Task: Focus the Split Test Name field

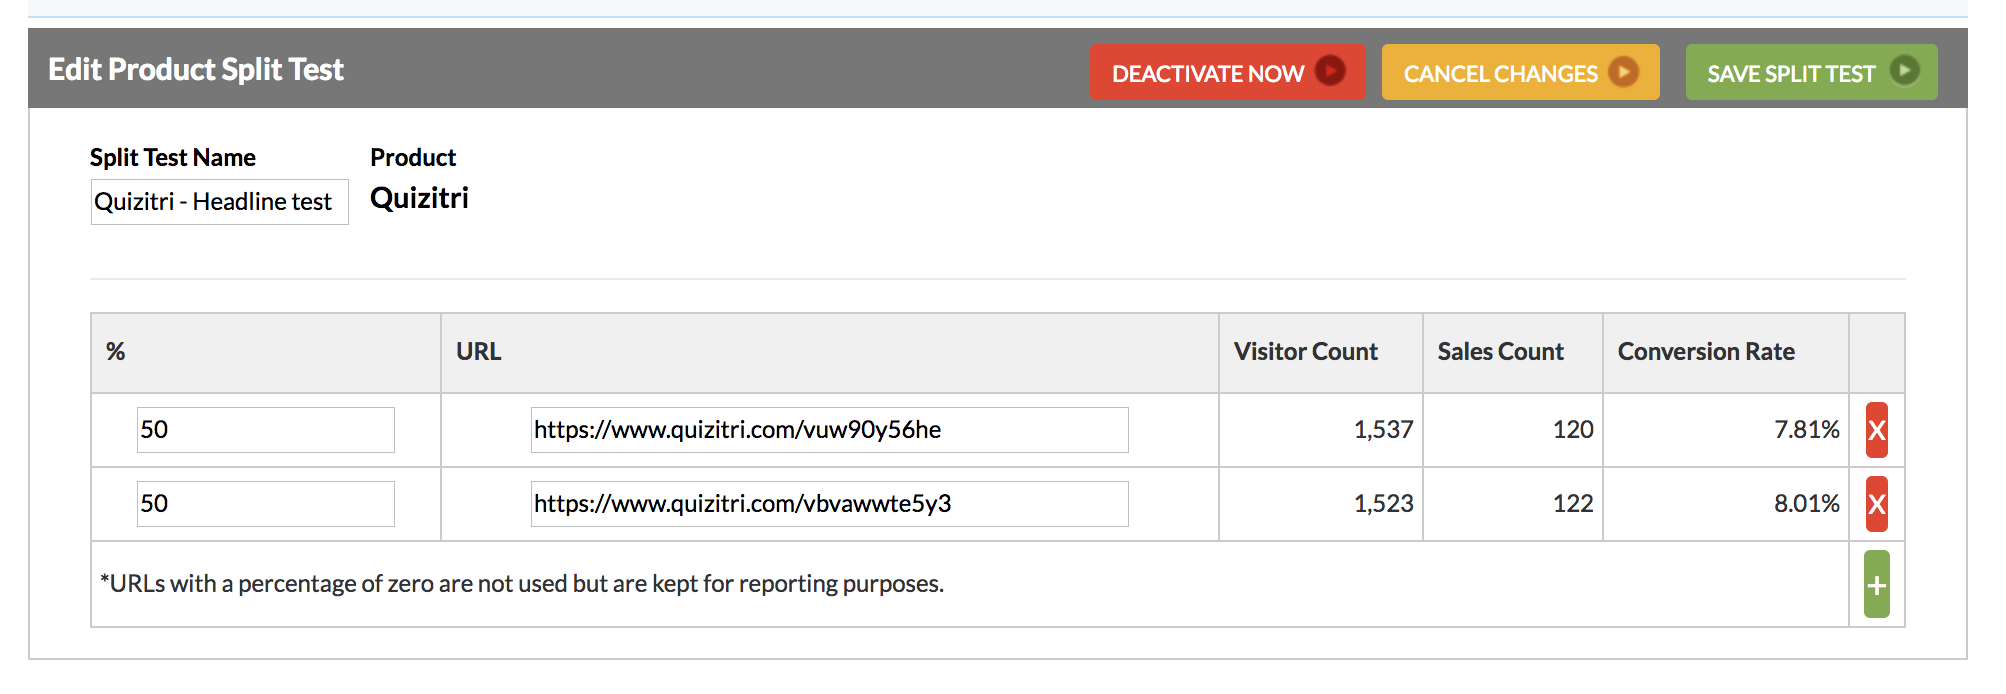Action: (x=219, y=202)
